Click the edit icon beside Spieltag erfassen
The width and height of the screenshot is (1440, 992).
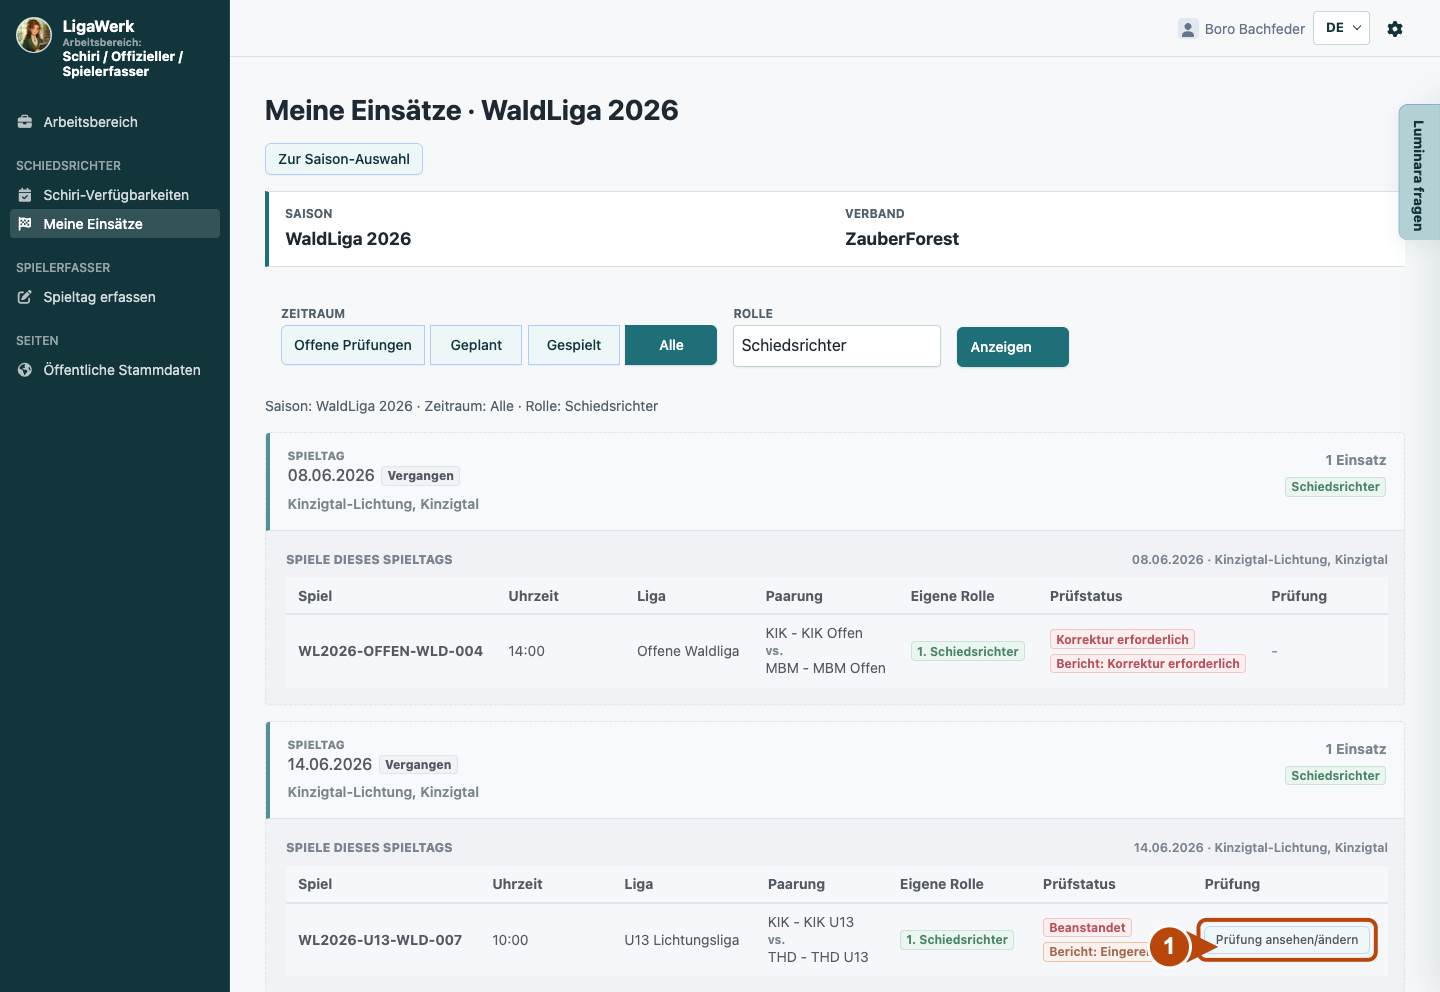point(25,297)
